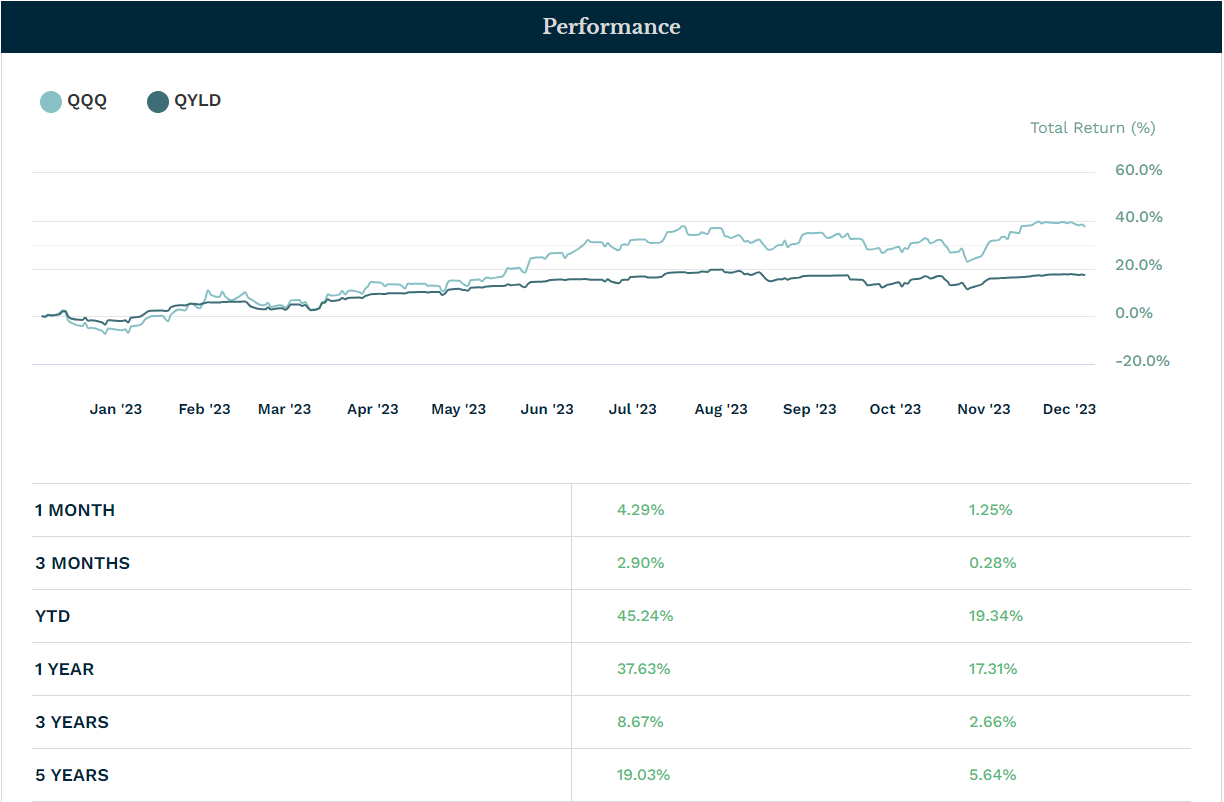Select the 1 YEAR row label
This screenshot has width=1224, height=802.
65,669
